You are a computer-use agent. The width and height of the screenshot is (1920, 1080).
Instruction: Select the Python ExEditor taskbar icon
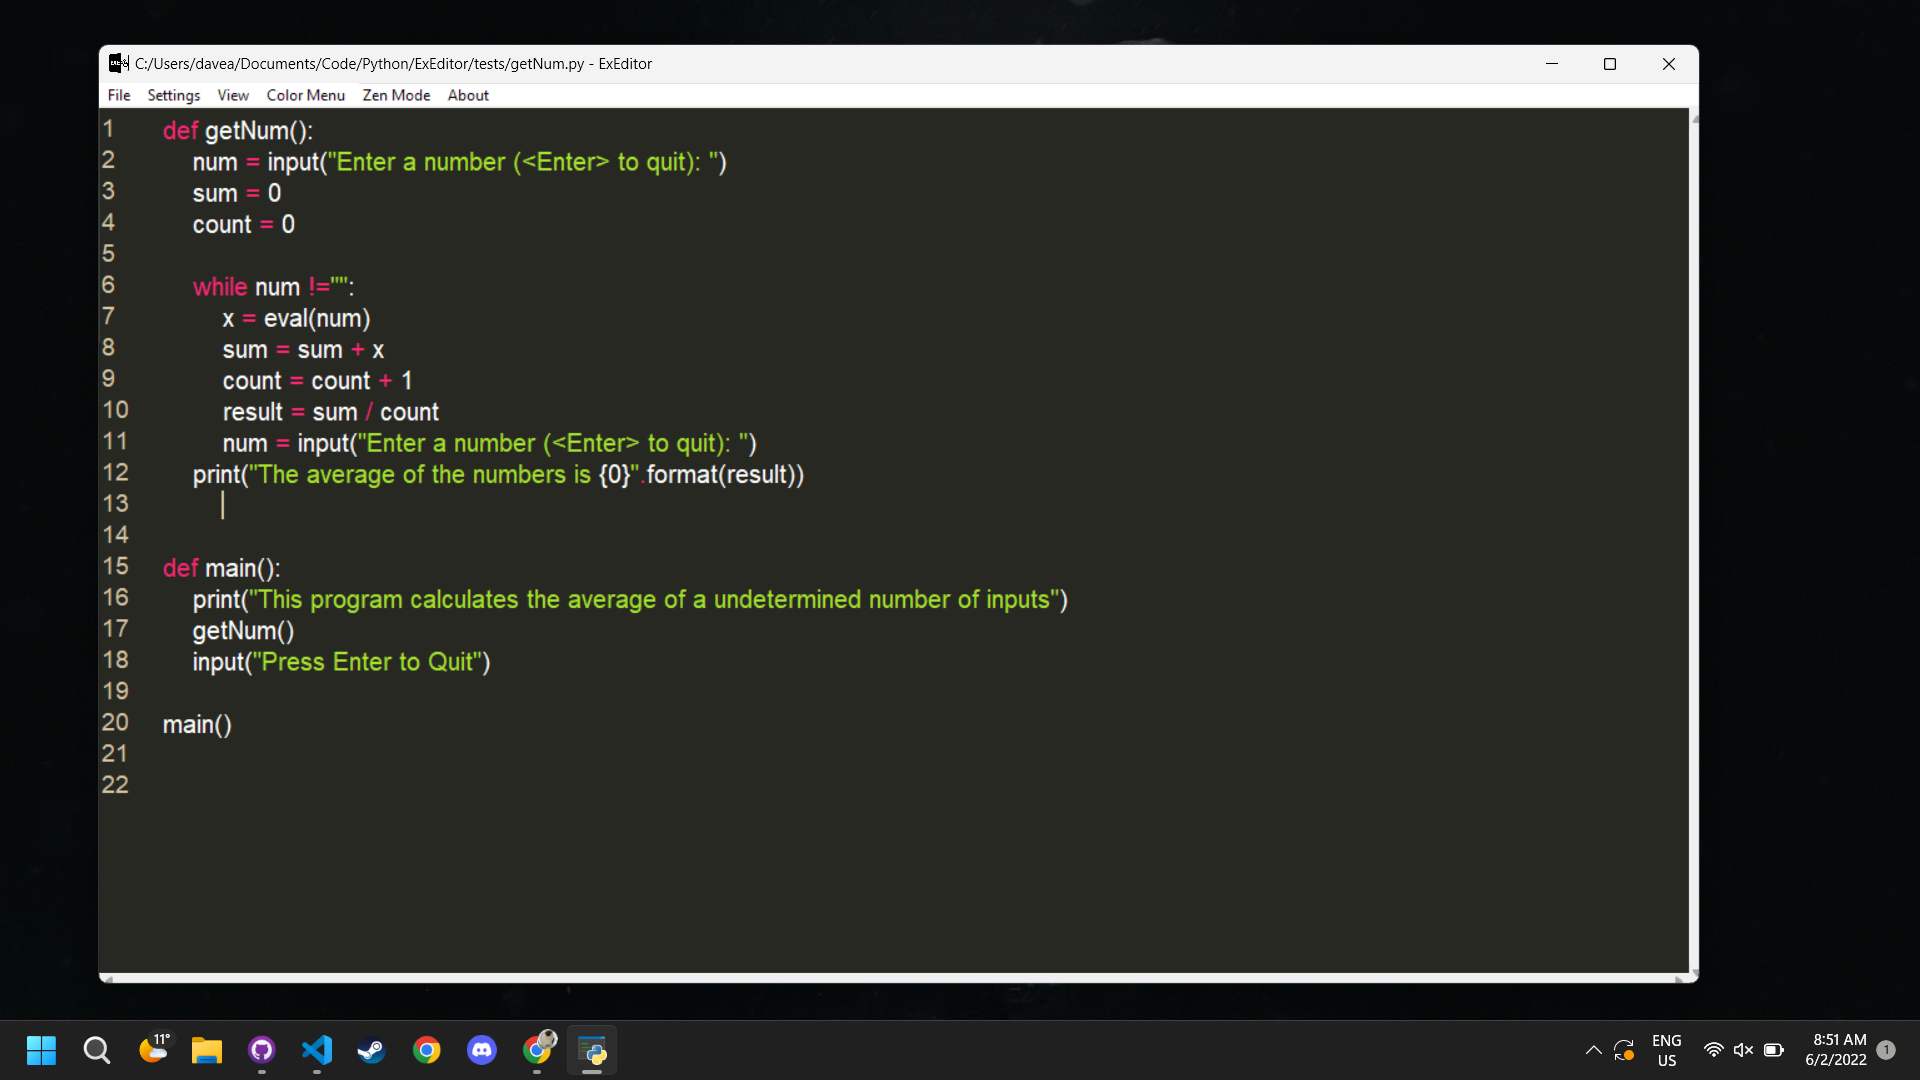[592, 1050]
